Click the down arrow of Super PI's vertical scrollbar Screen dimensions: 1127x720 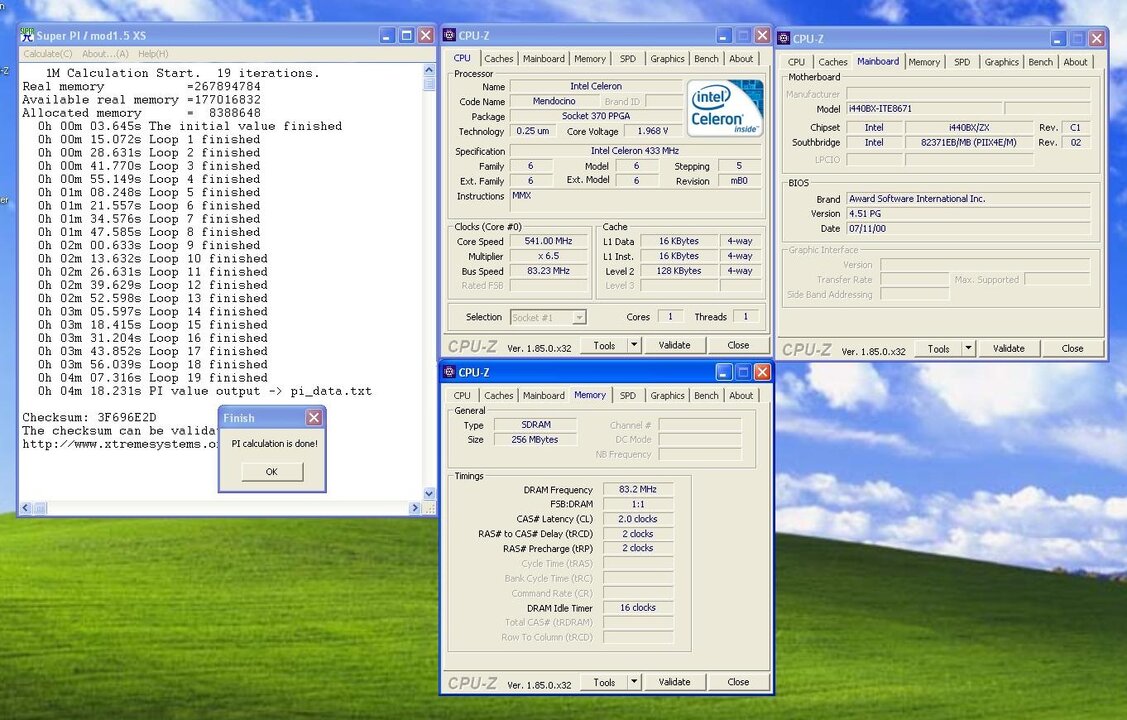point(429,494)
